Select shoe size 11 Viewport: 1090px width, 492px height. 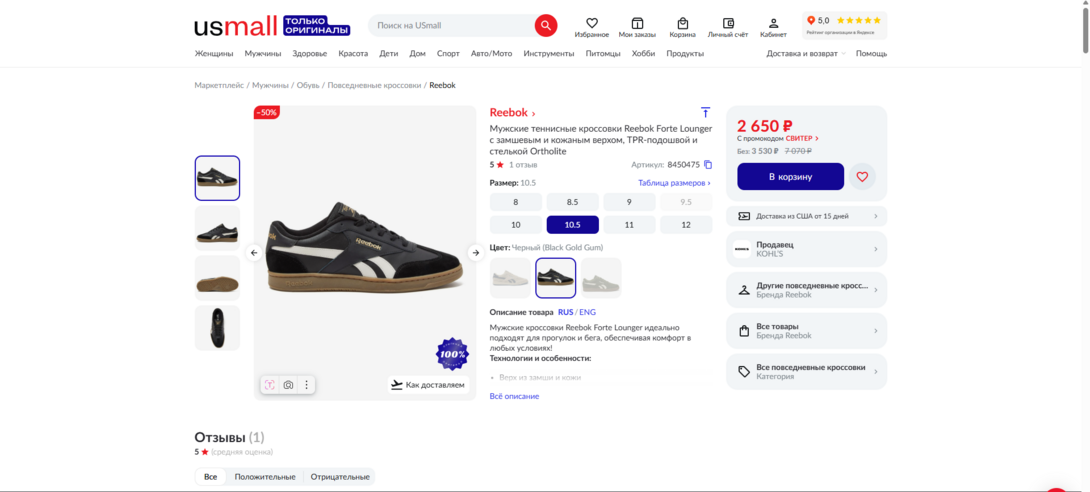tap(629, 225)
